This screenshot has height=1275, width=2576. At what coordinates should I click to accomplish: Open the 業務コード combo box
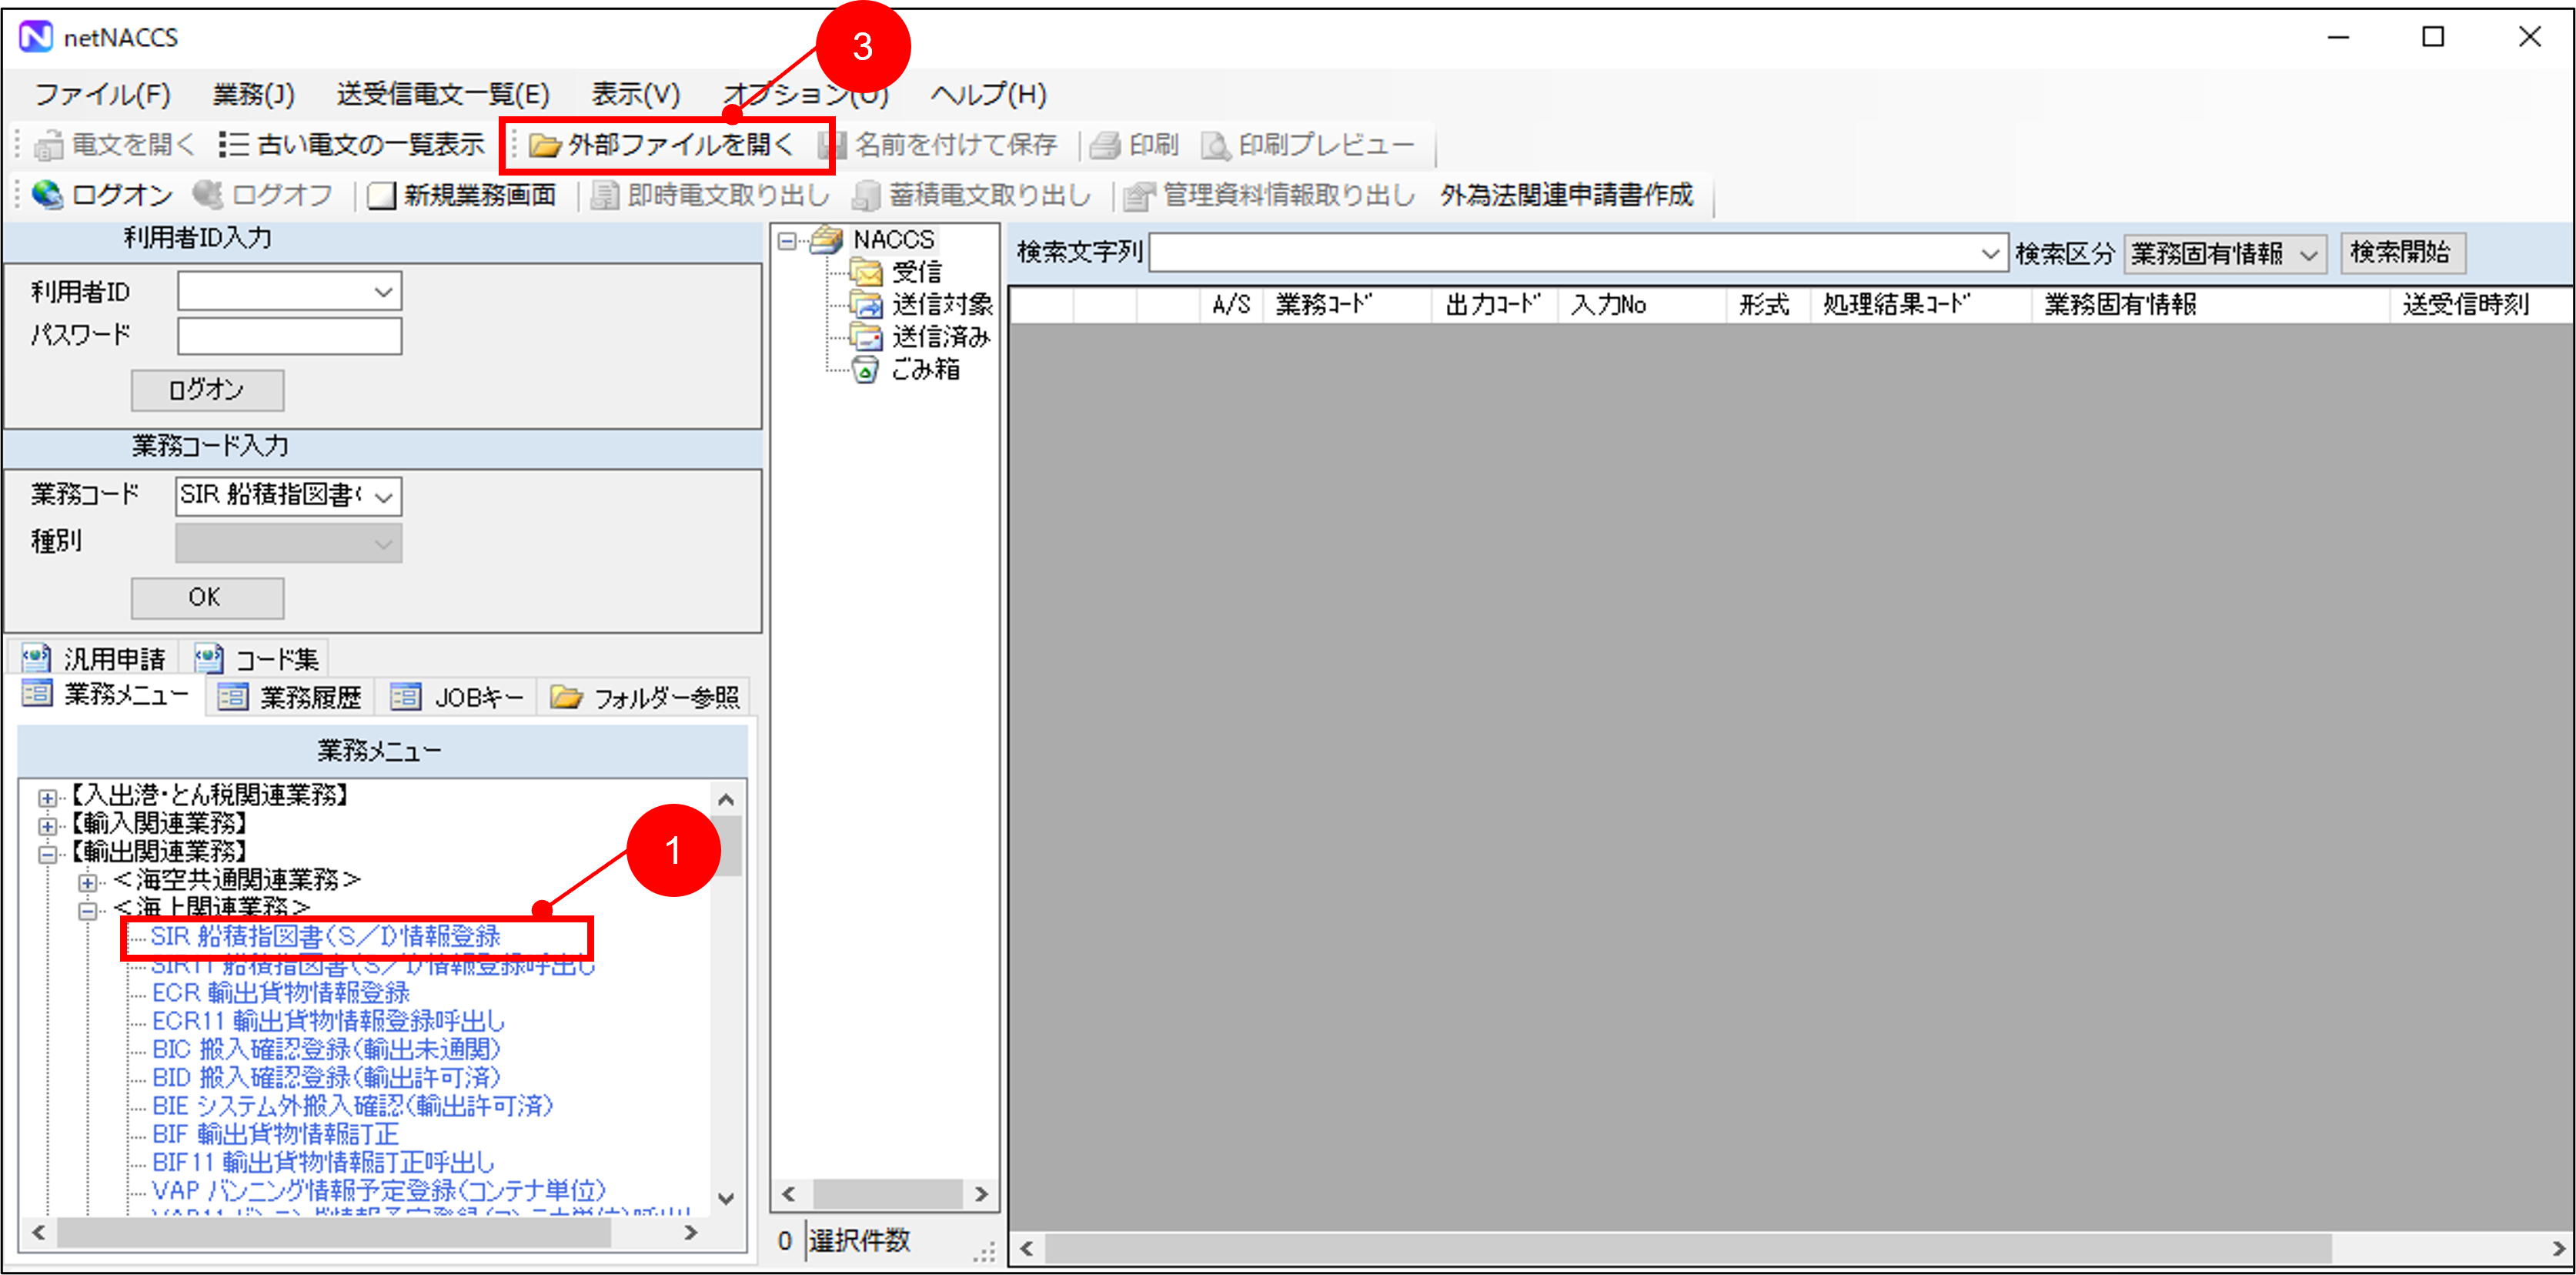[384, 496]
